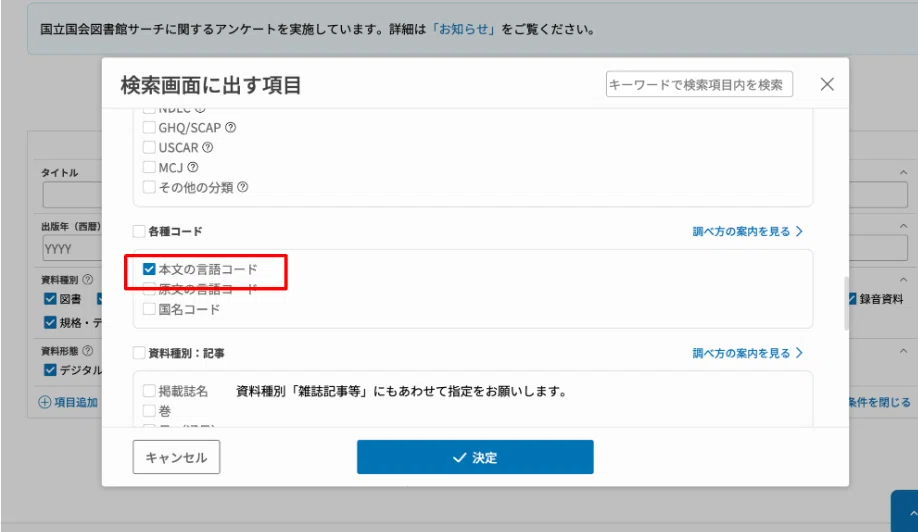Check the 巻 checkbox
918x532 pixels.
point(149,411)
